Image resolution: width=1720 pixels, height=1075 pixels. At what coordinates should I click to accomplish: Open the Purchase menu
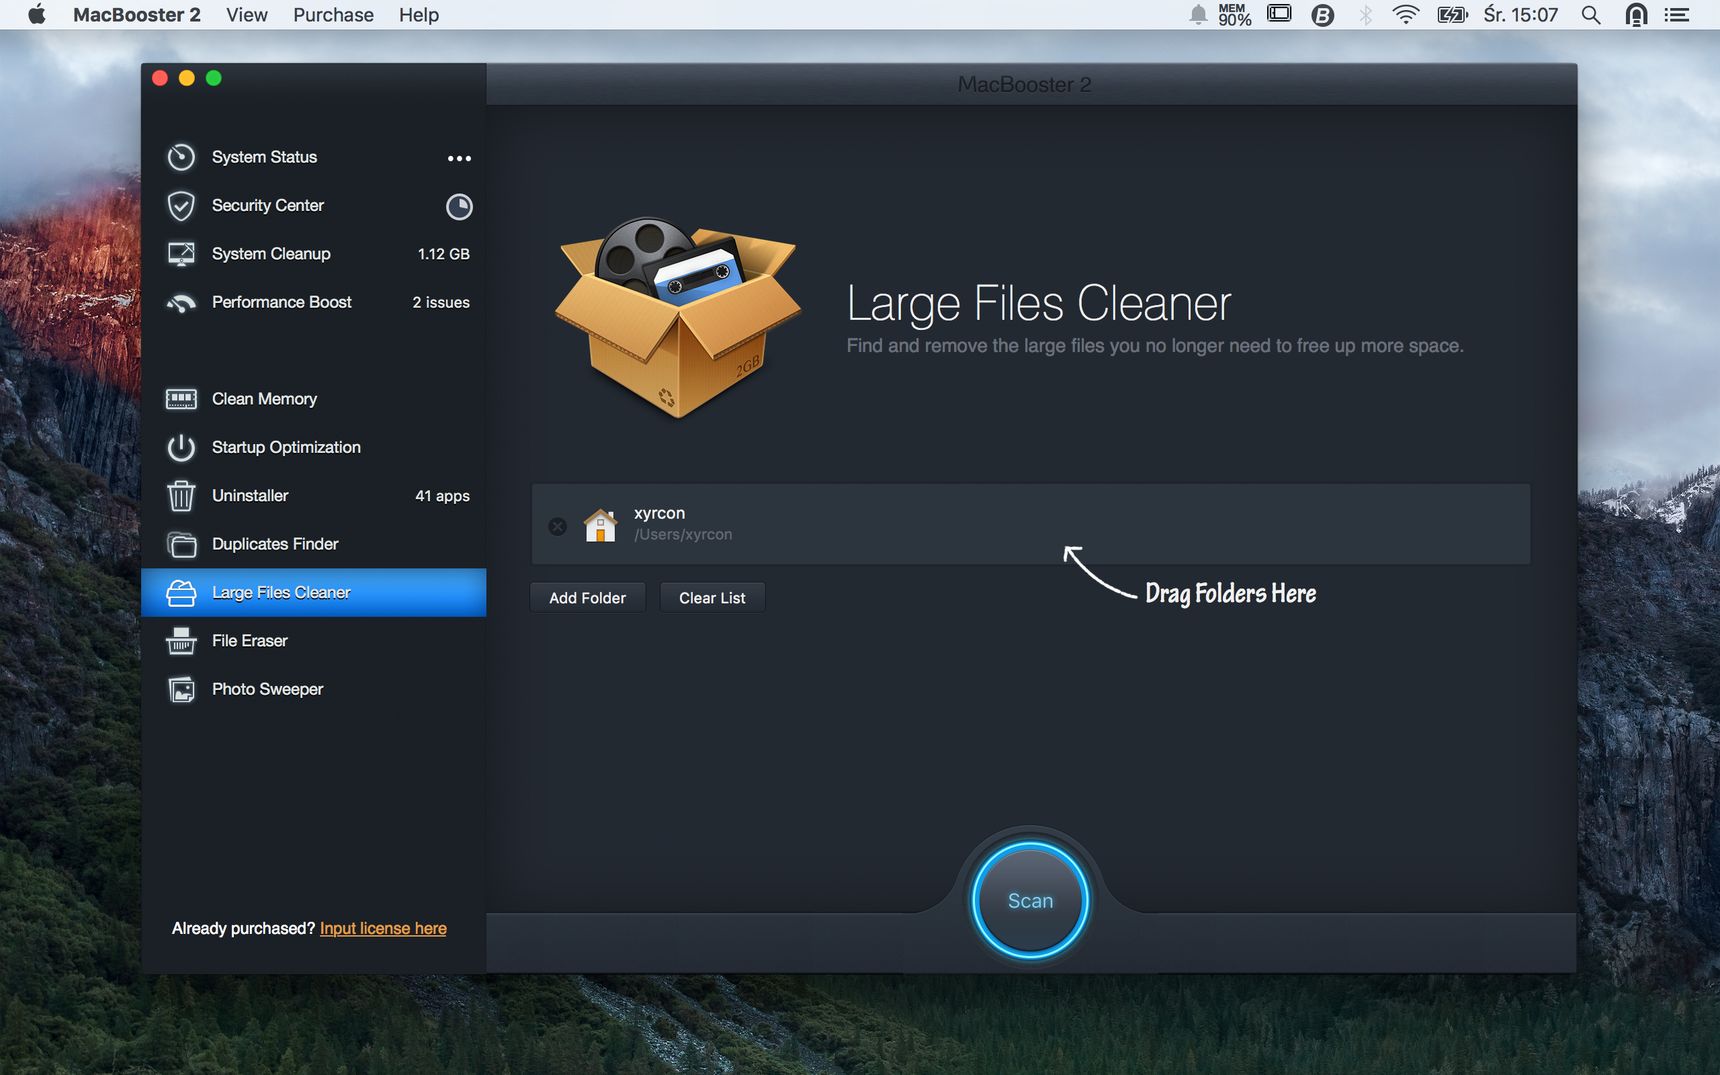coord(333,15)
